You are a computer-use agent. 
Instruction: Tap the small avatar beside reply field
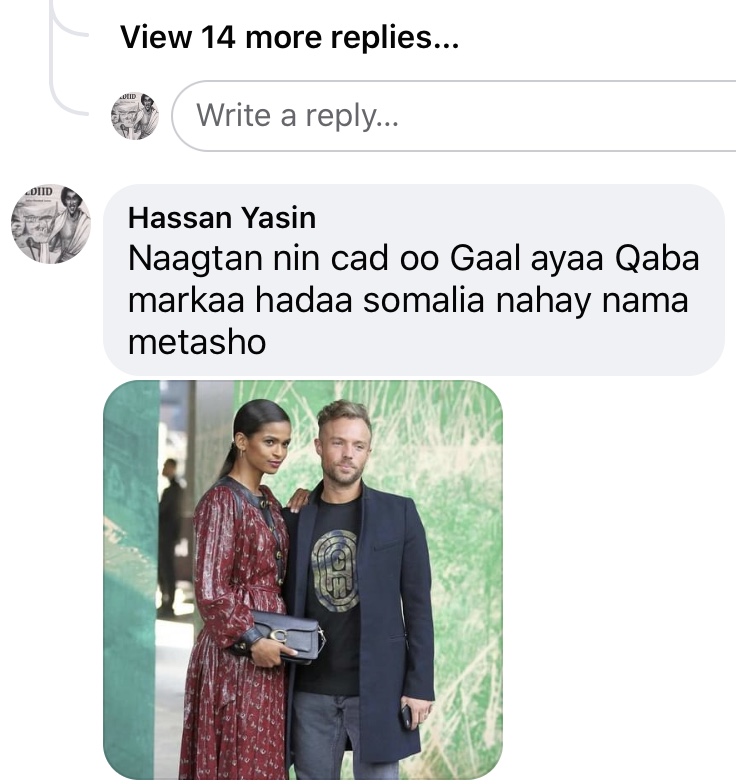[x=134, y=116]
